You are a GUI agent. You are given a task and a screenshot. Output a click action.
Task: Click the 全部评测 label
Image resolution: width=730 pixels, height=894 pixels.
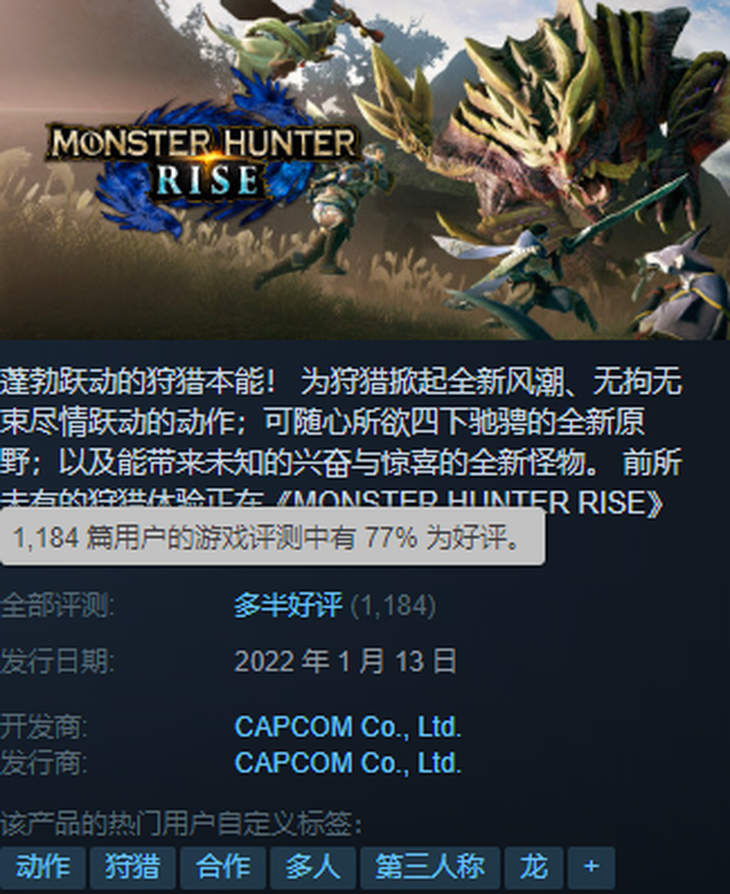tap(57, 605)
